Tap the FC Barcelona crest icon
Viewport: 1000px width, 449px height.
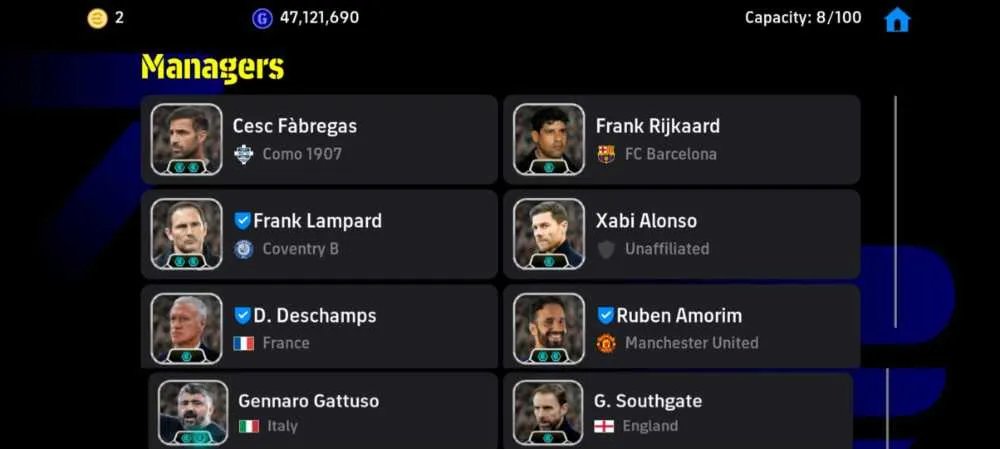pyautogui.click(x=606, y=154)
